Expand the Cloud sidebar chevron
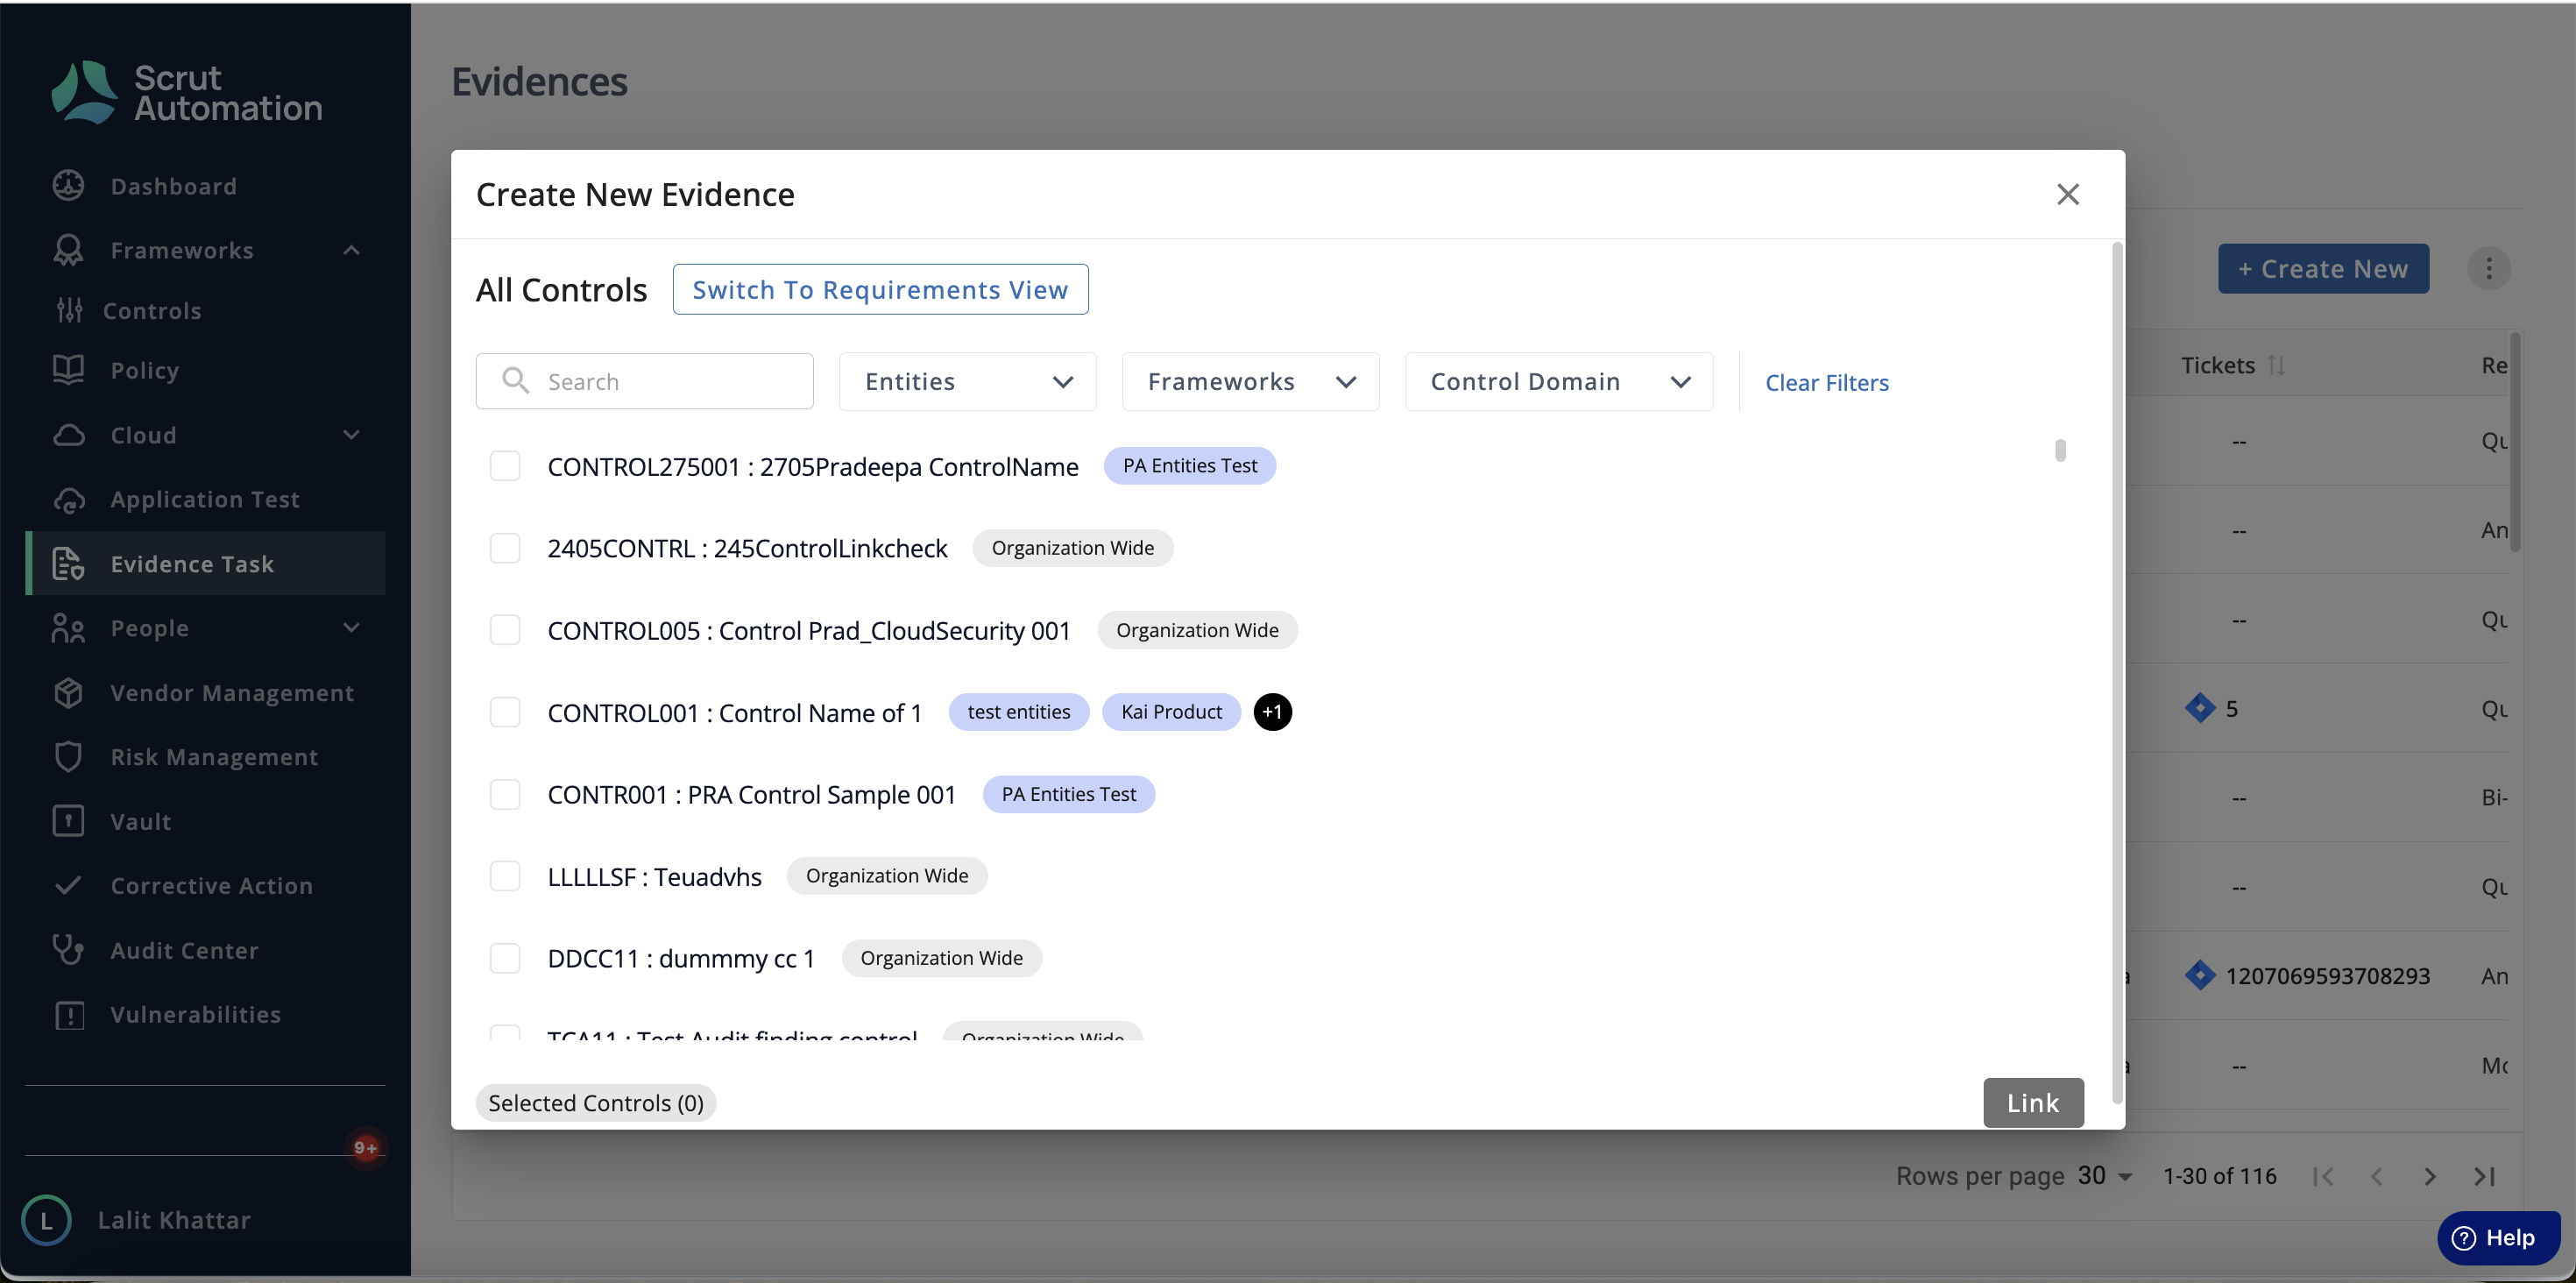The height and width of the screenshot is (1283, 2576). (x=351, y=435)
